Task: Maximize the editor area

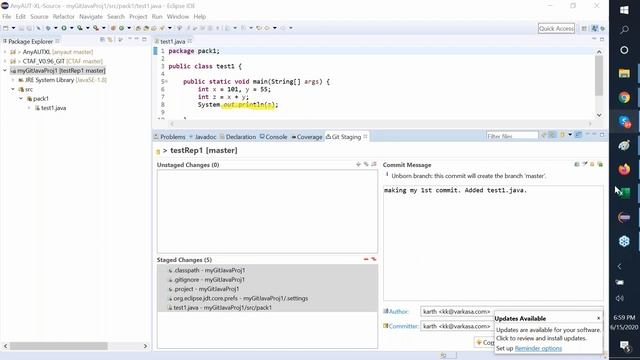Action: pyautogui.click(x=602, y=39)
